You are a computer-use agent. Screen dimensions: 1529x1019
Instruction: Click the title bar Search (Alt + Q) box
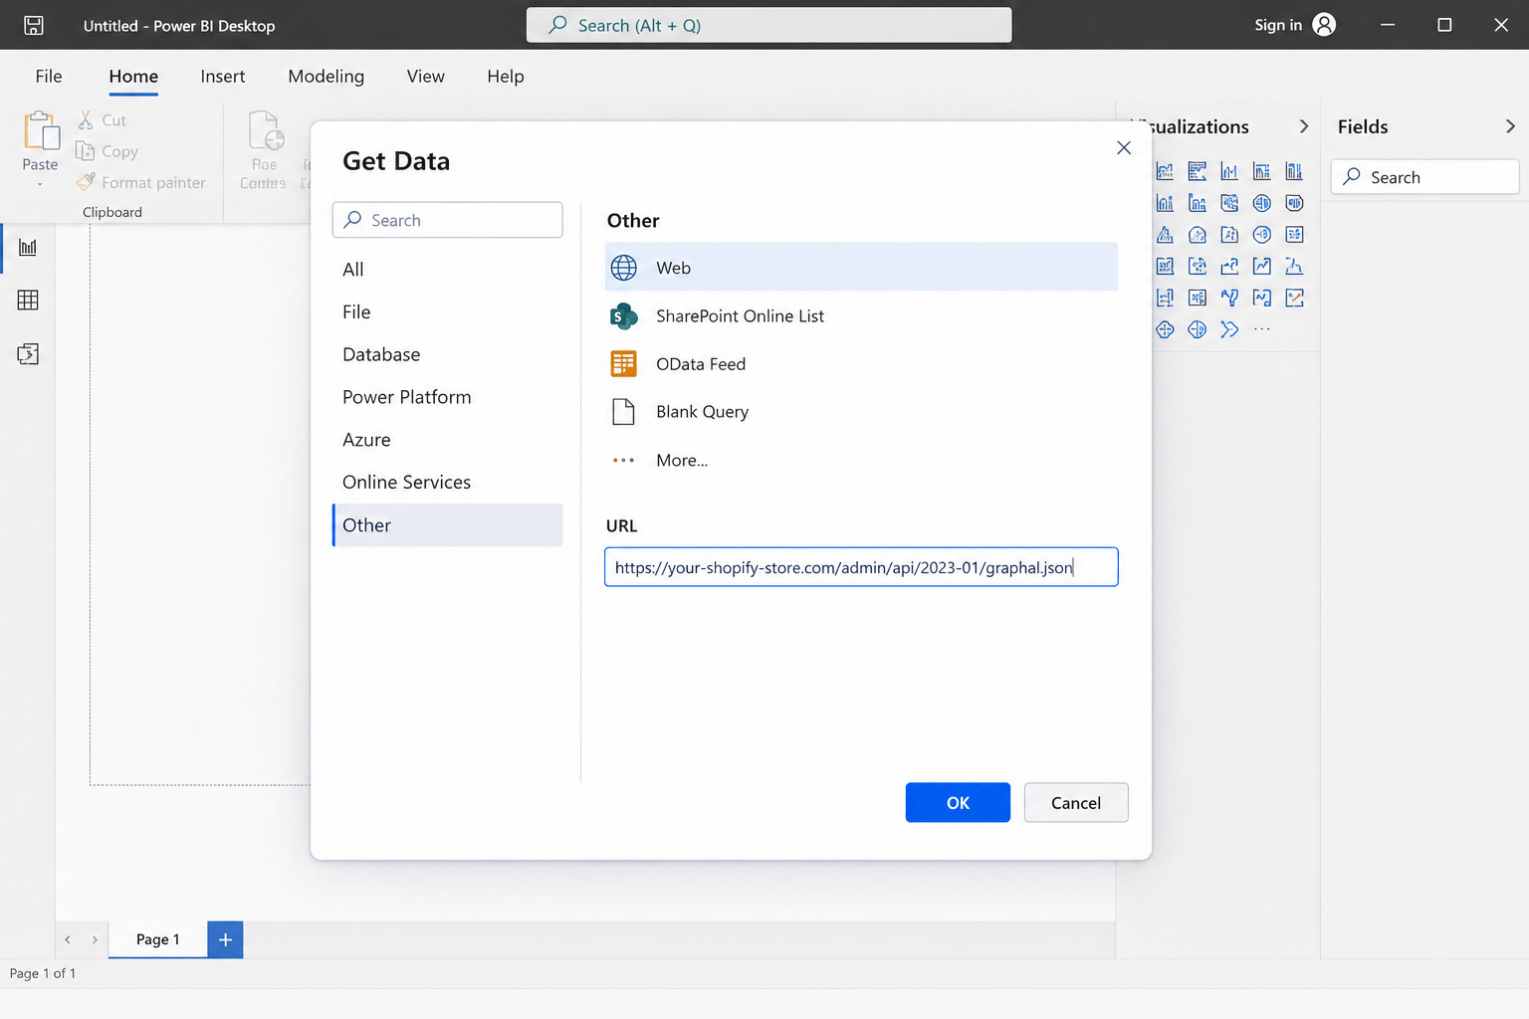click(x=769, y=25)
